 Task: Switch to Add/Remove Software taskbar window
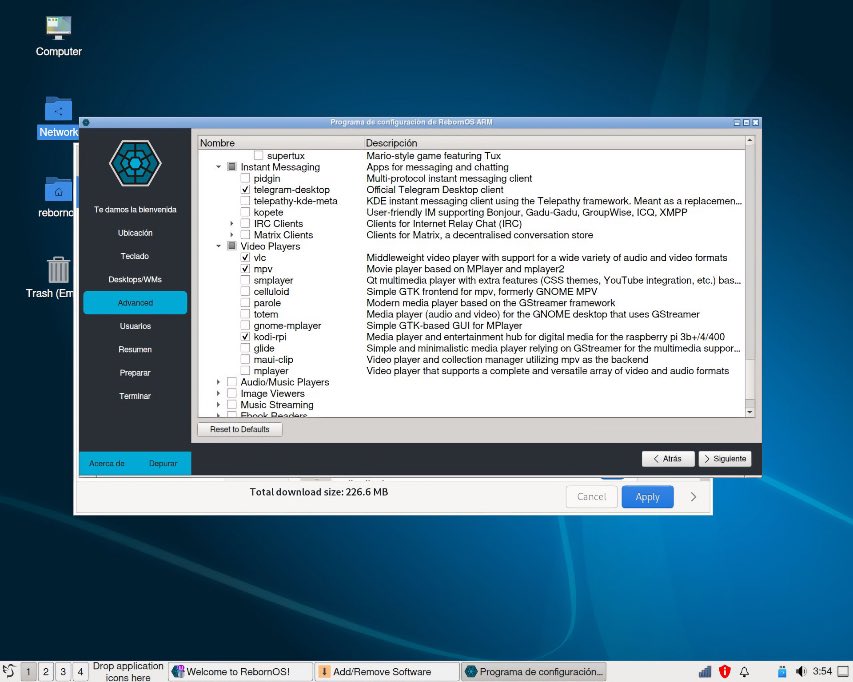(387, 672)
